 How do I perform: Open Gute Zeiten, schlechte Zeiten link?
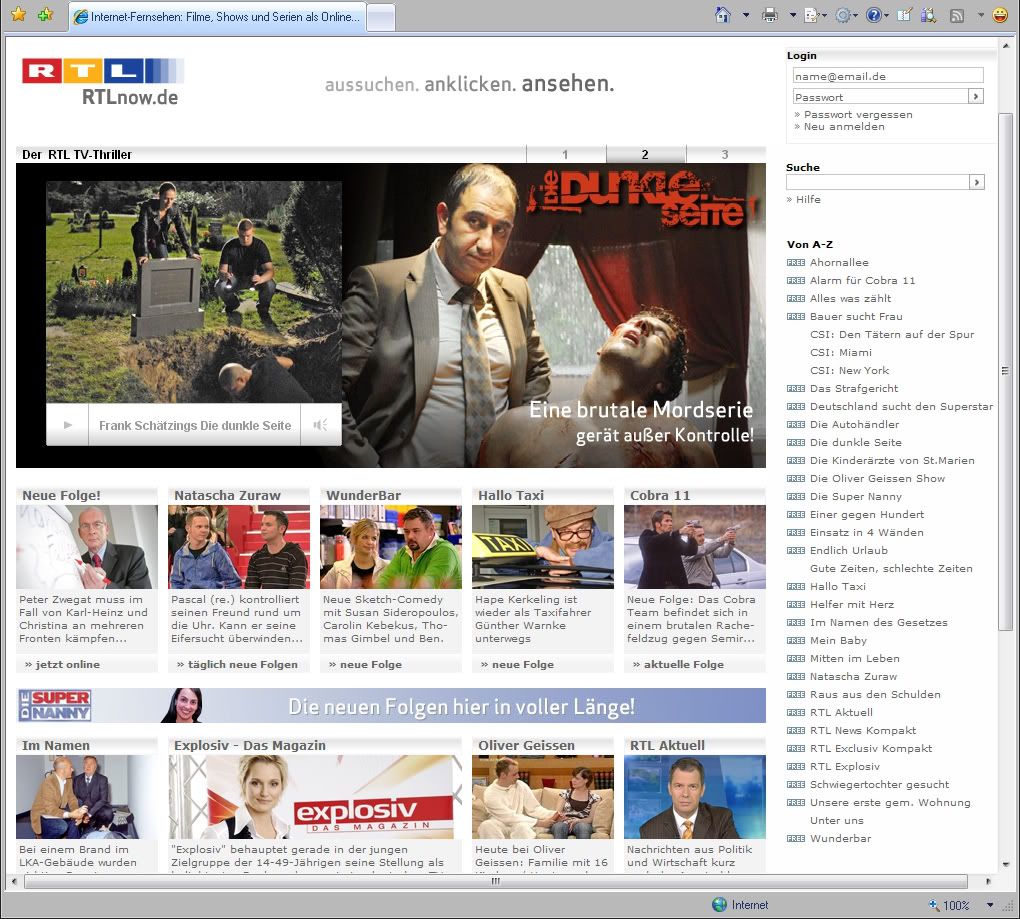click(891, 568)
